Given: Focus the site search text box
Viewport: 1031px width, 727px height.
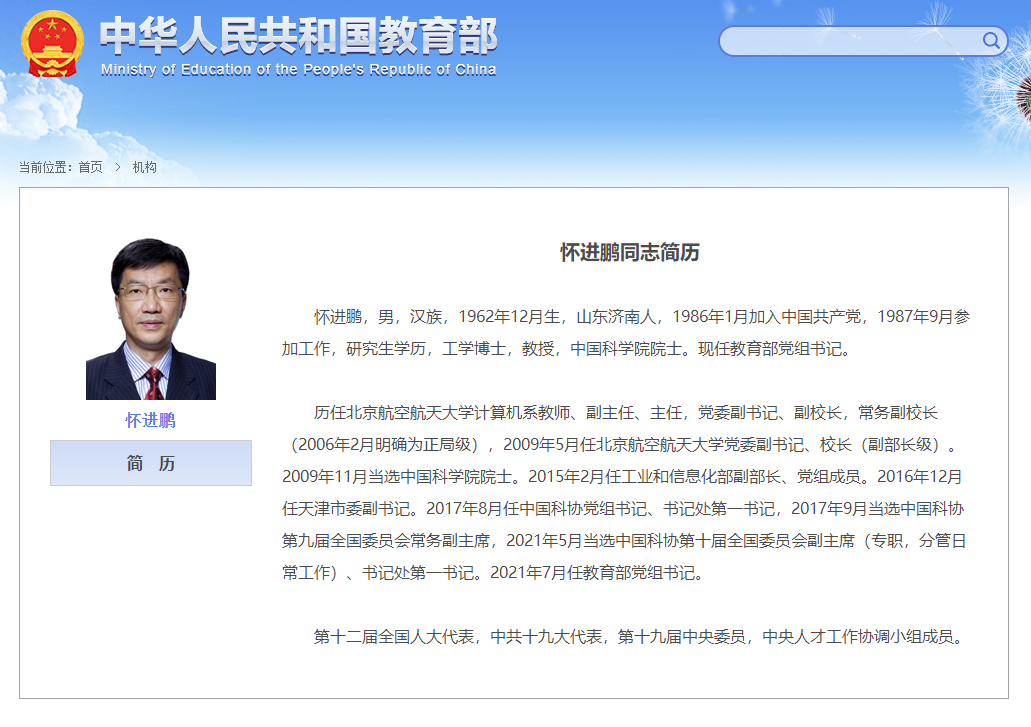Looking at the screenshot, I should [x=850, y=41].
